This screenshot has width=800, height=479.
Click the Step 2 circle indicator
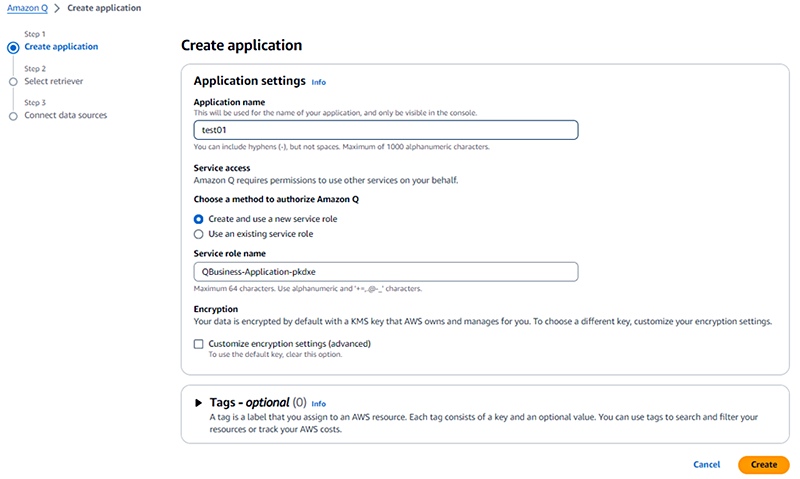[x=13, y=82]
